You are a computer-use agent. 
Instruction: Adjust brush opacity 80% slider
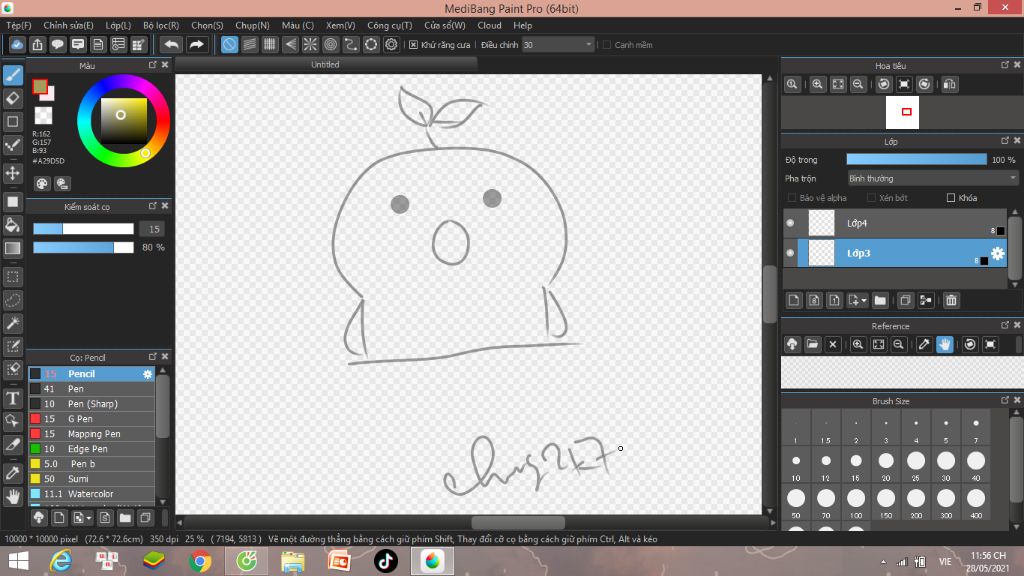click(84, 248)
